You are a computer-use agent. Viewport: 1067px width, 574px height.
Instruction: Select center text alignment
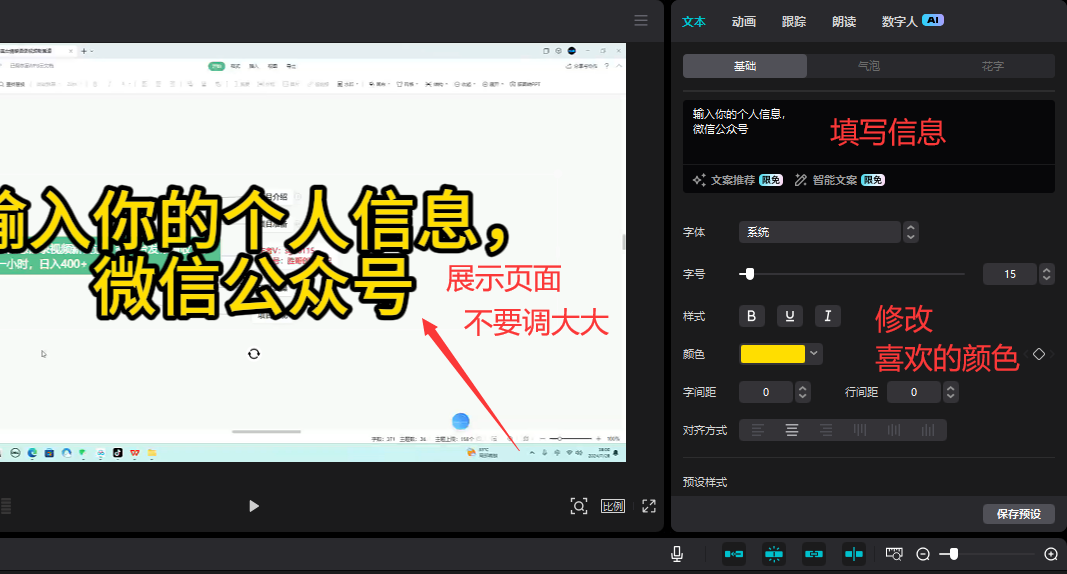click(x=792, y=430)
